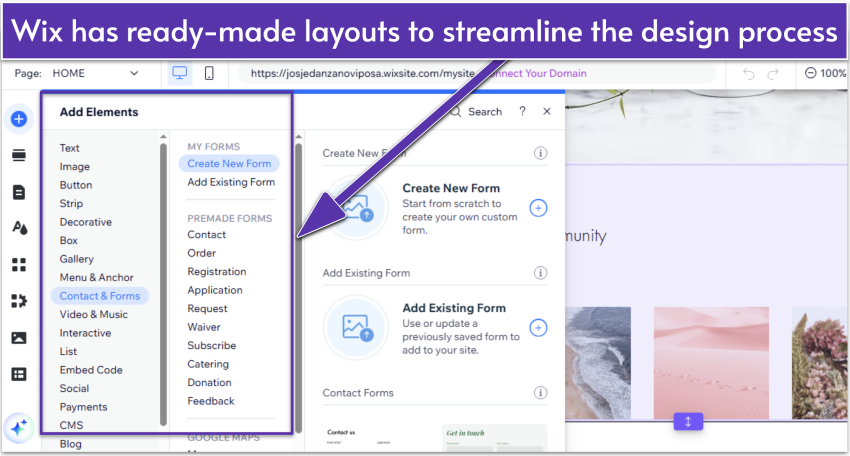Image resolution: width=850 pixels, height=456 pixels.
Task: Open the question mark help icon
Action: tap(522, 111)
